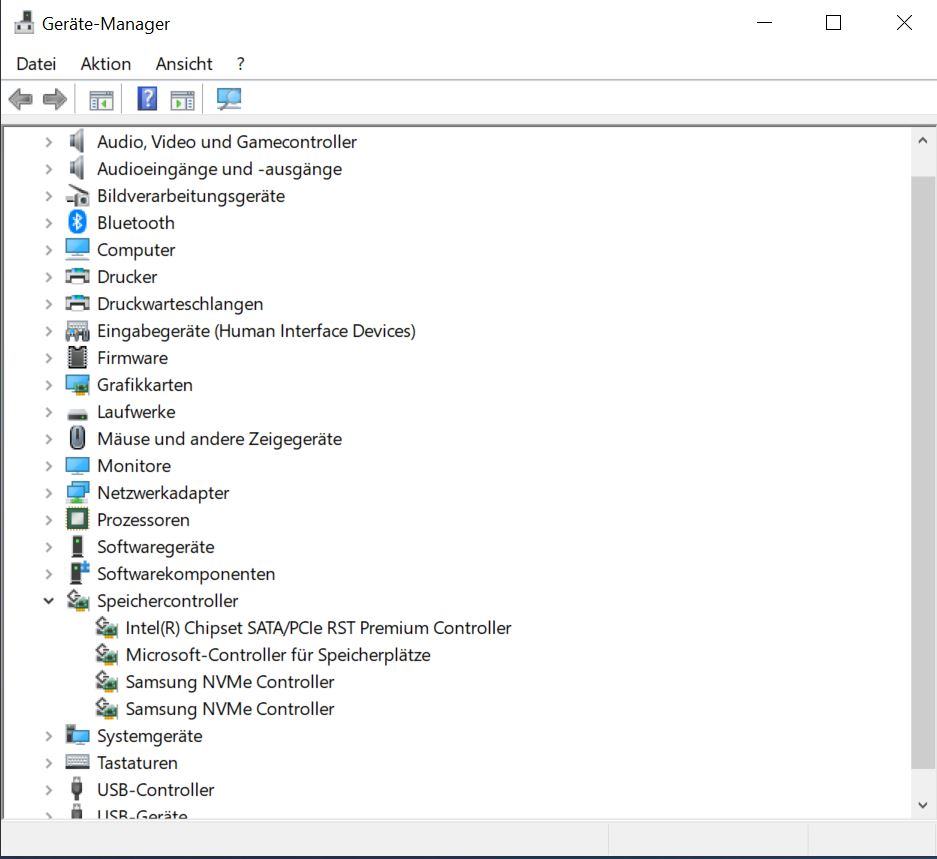Select the Softwarekomponenten label

click(186, 574)
